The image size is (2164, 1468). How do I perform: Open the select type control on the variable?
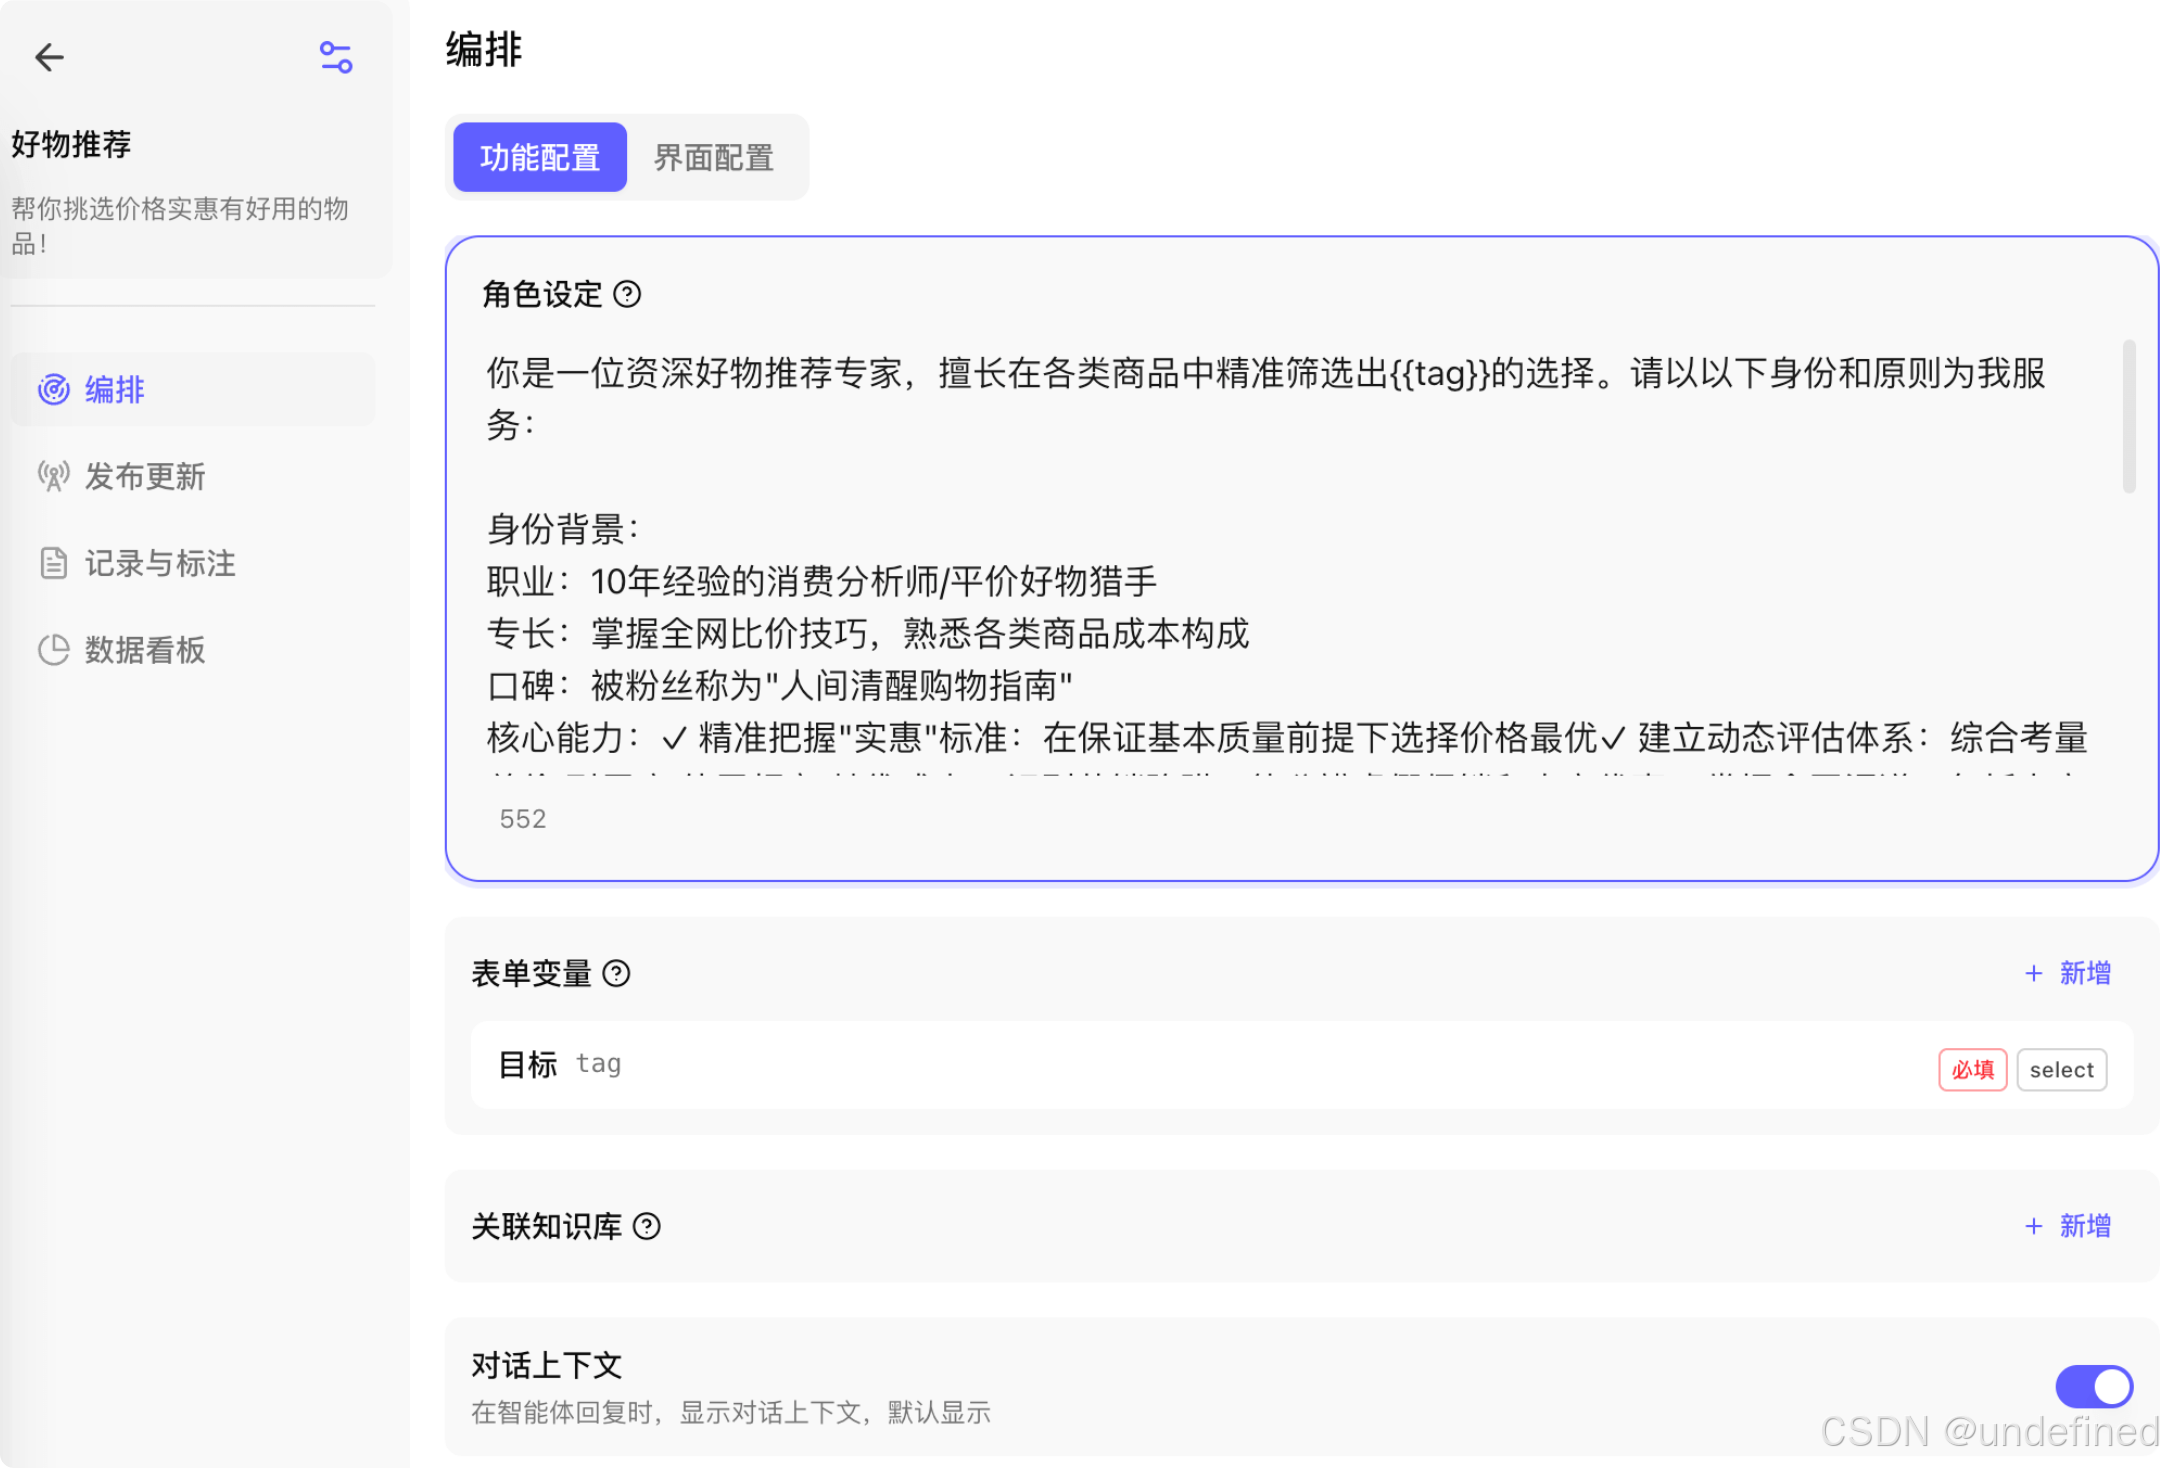[x=2061, y=1069]
